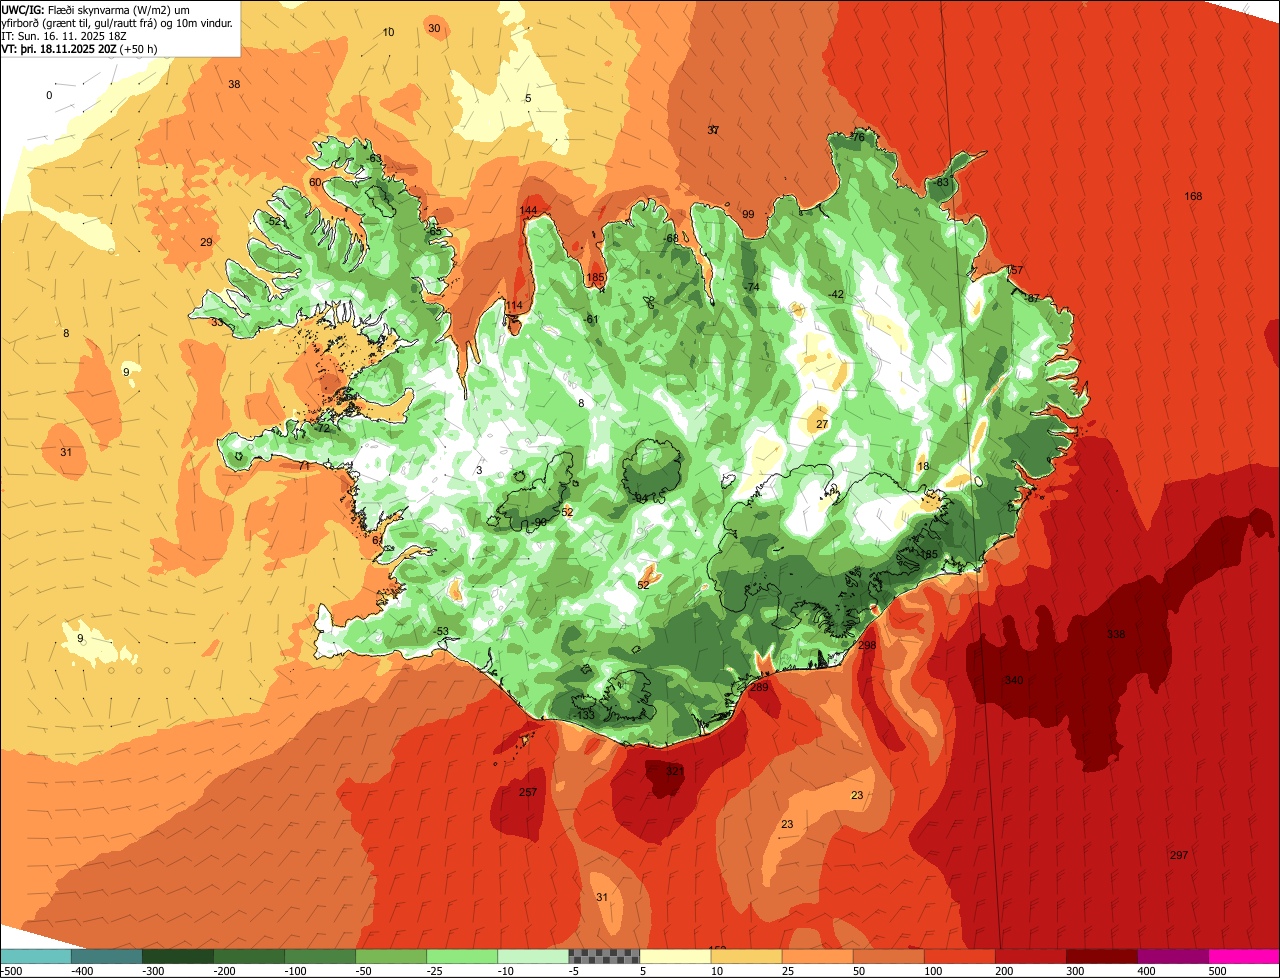Pick the -25 to -10 light green legend swatch

point(462,956)
